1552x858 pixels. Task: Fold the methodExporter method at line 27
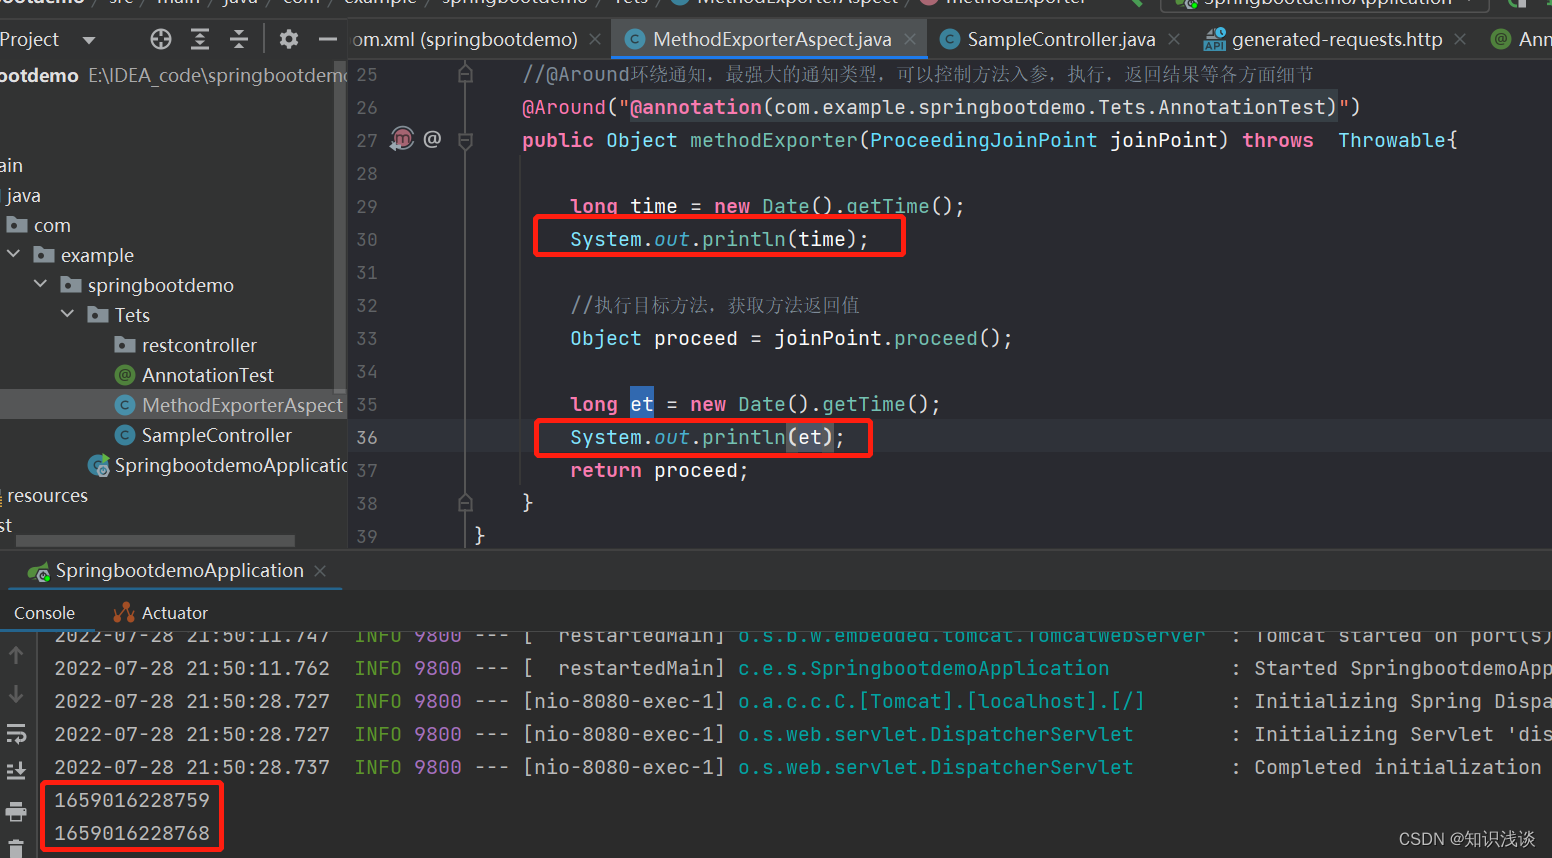[465, 141]
